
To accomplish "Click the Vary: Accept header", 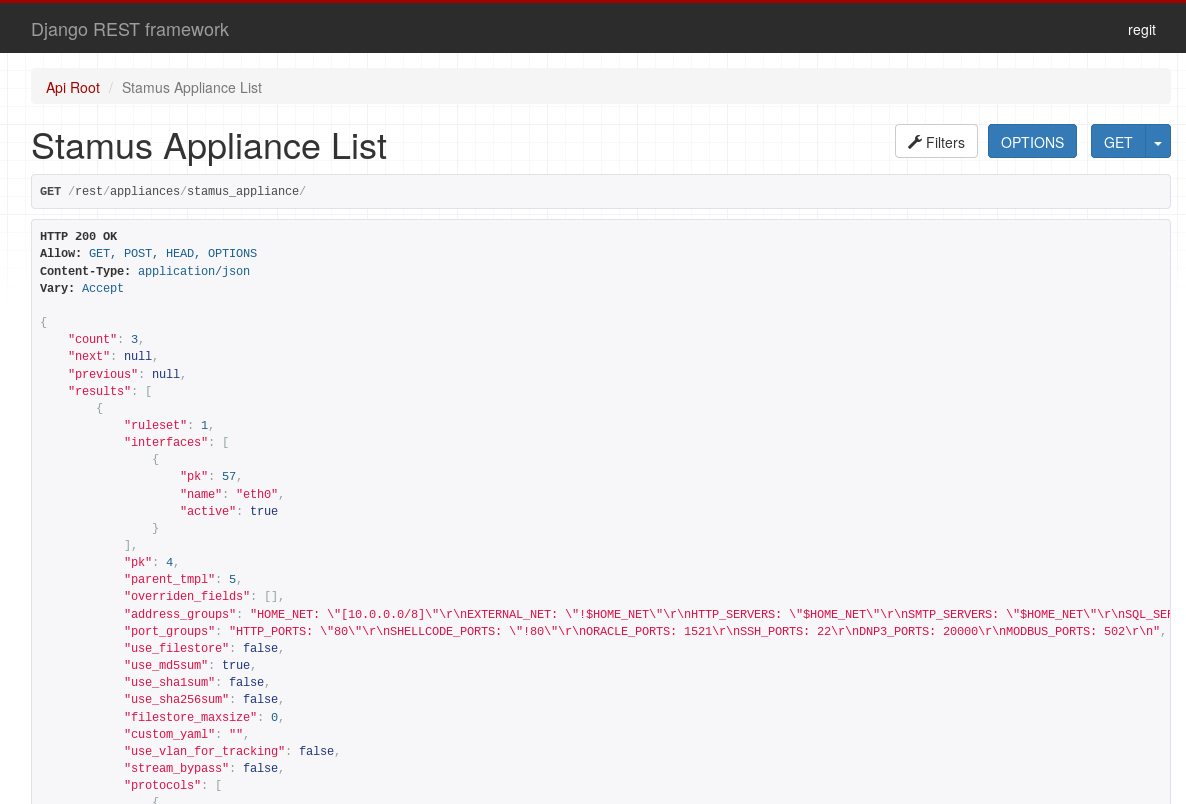I will coord(82,288).
